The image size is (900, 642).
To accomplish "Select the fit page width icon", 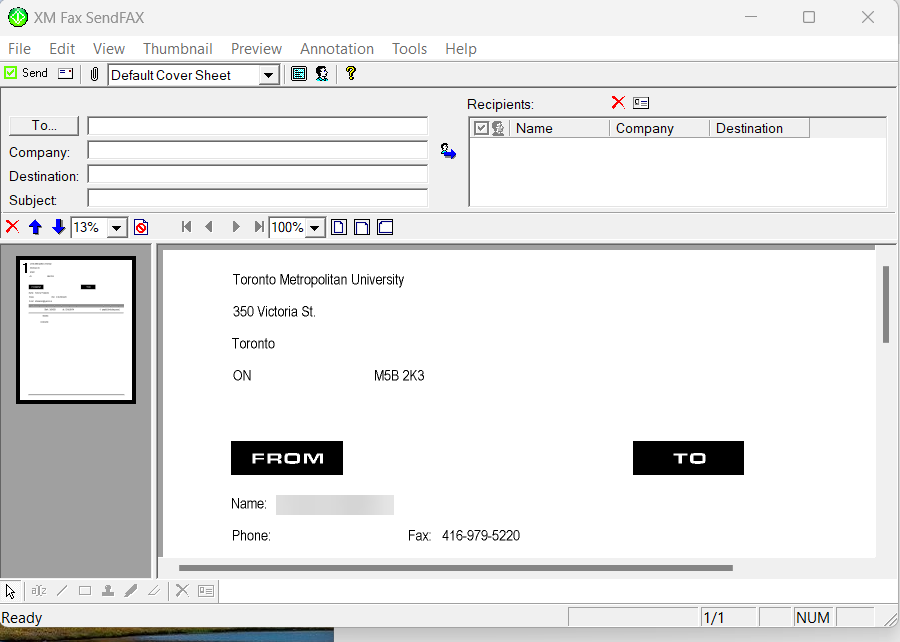I will [x=362, y=227].
